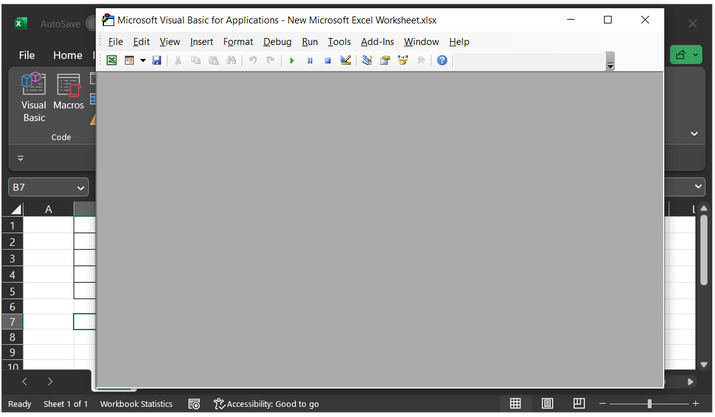Click the zoom out minus button
This screenshot has width=715, height=417.
coord(602,404)
